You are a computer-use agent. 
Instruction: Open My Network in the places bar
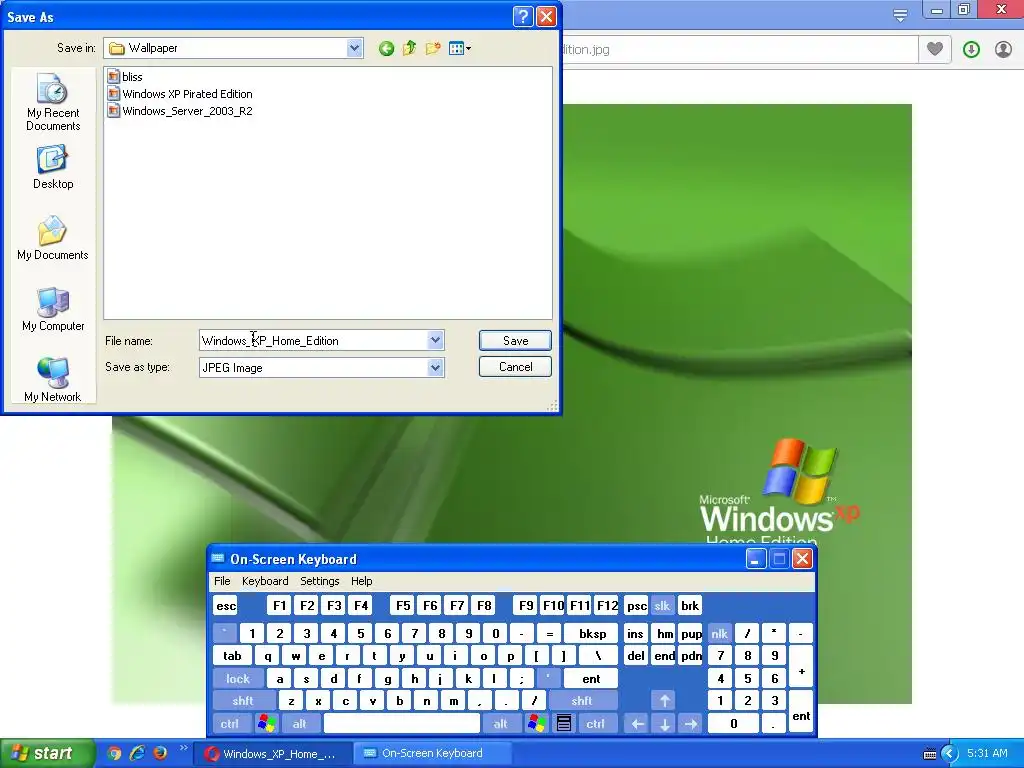coord(53,380)
